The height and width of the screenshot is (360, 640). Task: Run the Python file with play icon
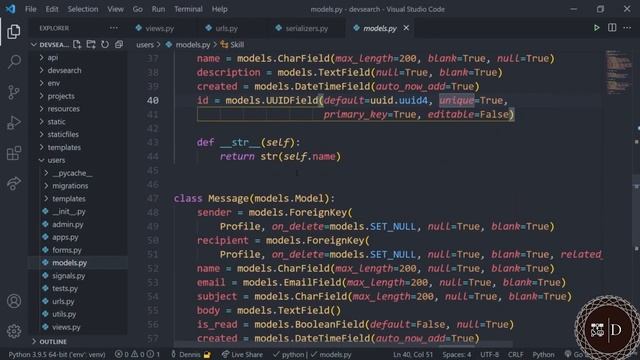[596, 28]
